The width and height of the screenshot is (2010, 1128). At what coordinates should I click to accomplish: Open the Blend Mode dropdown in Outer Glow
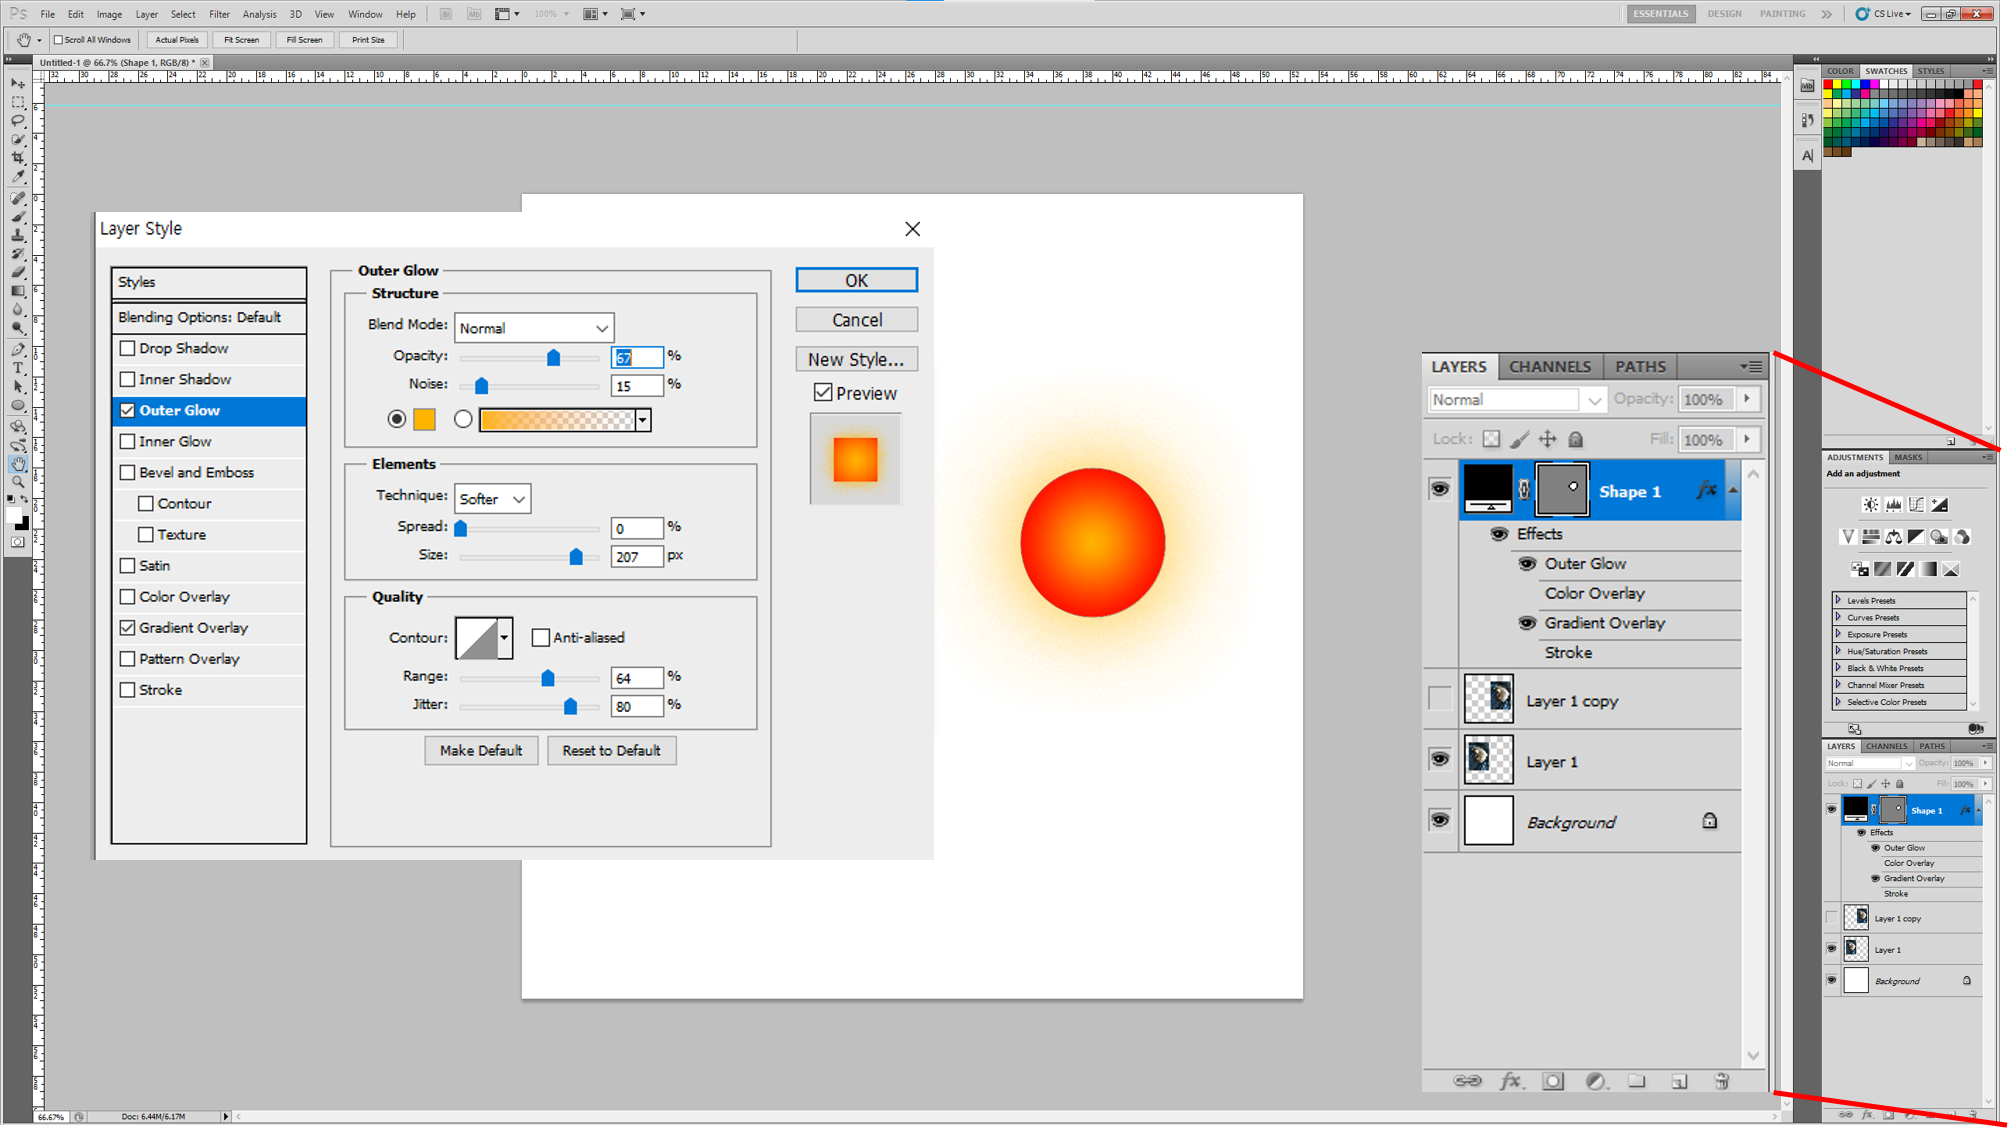coord(534,328)
